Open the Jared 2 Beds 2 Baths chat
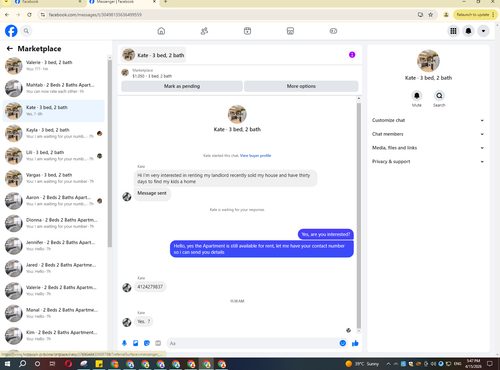The image size is (500, 370). pos(54,268)
